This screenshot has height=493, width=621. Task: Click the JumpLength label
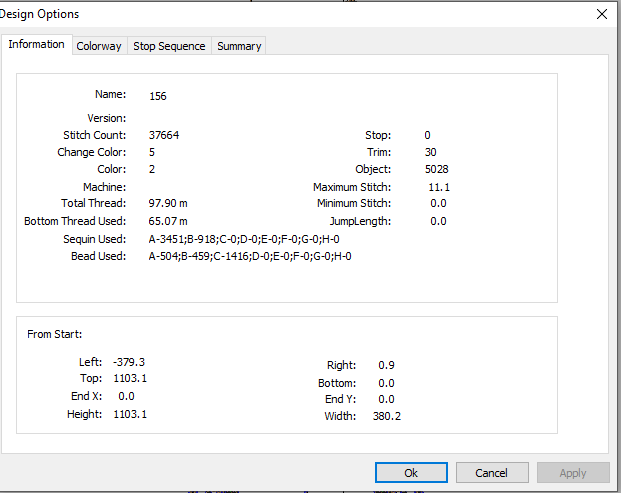click(360, 221)
